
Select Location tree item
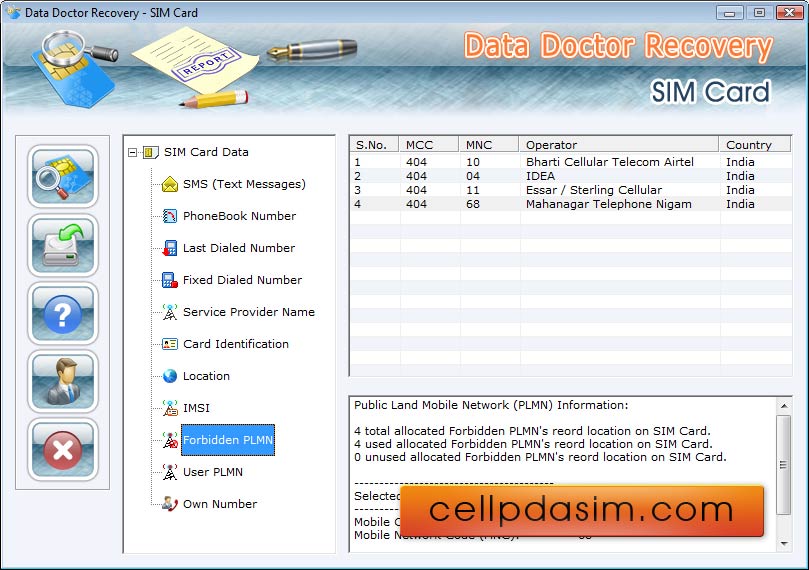click(x=206, y=376)
